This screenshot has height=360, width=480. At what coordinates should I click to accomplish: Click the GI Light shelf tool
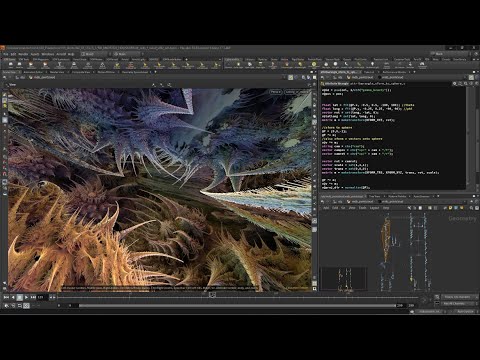click(x=336, y=65)
